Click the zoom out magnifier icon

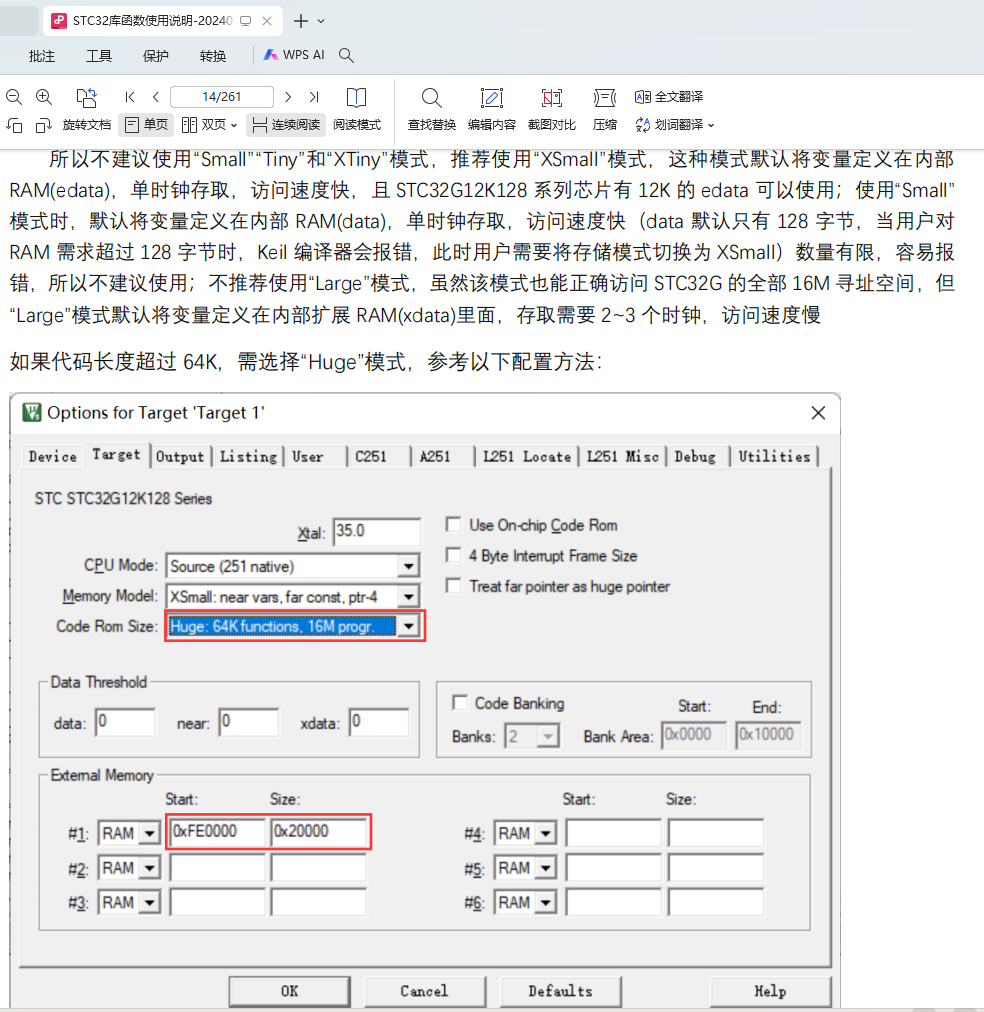coord(14,97)
